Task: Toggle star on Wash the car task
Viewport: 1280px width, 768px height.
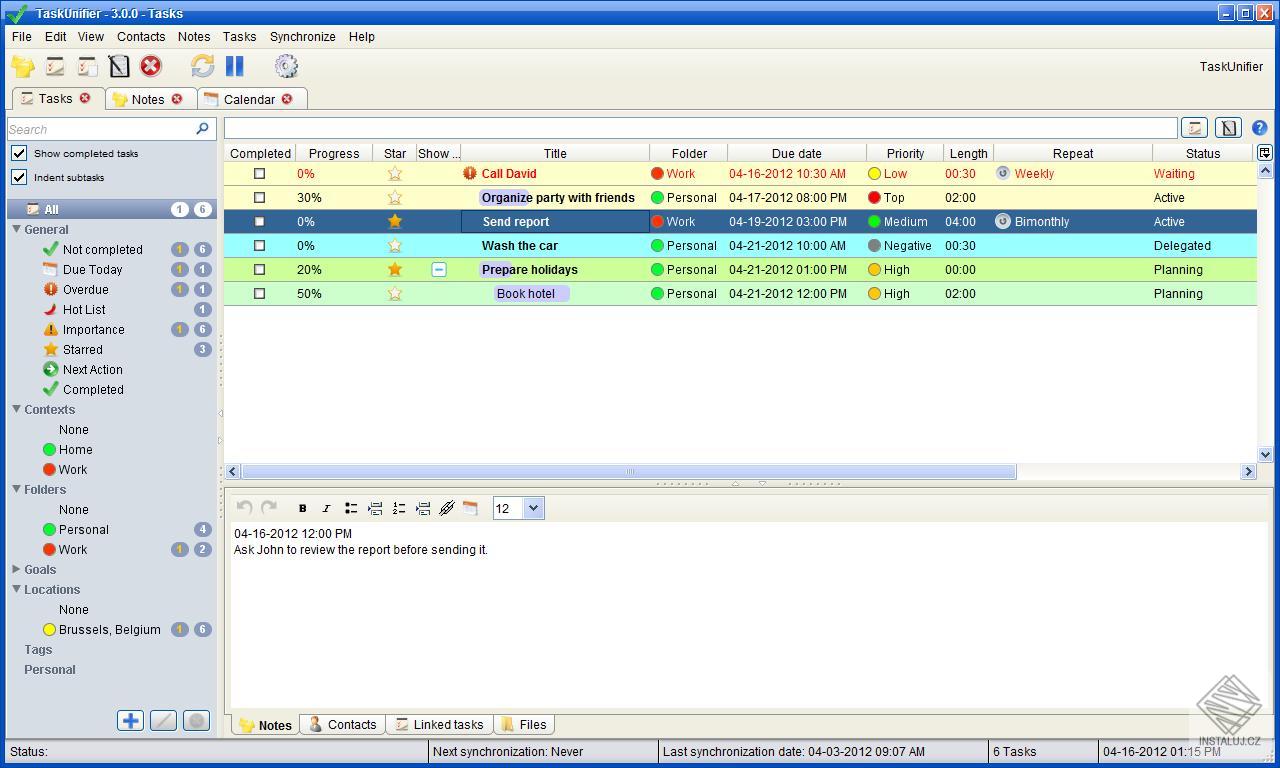Action: (395, 245)
